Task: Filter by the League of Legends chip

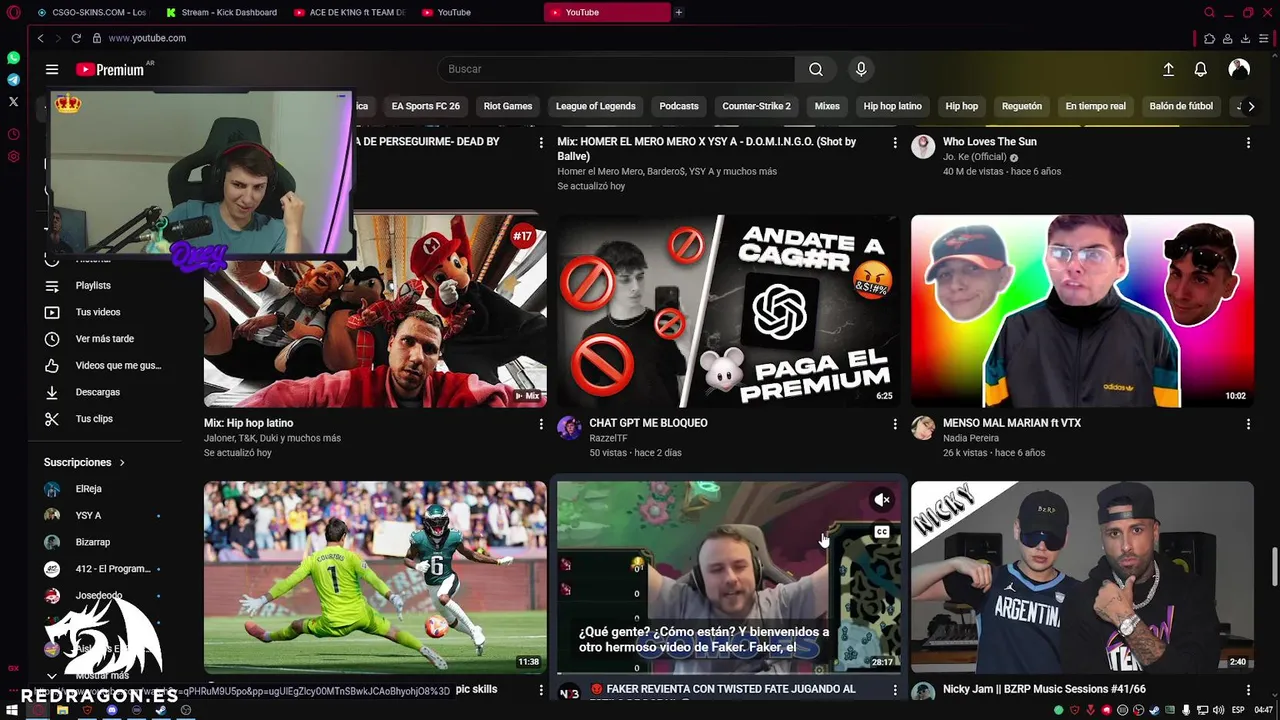Action: tap(595, 106)
